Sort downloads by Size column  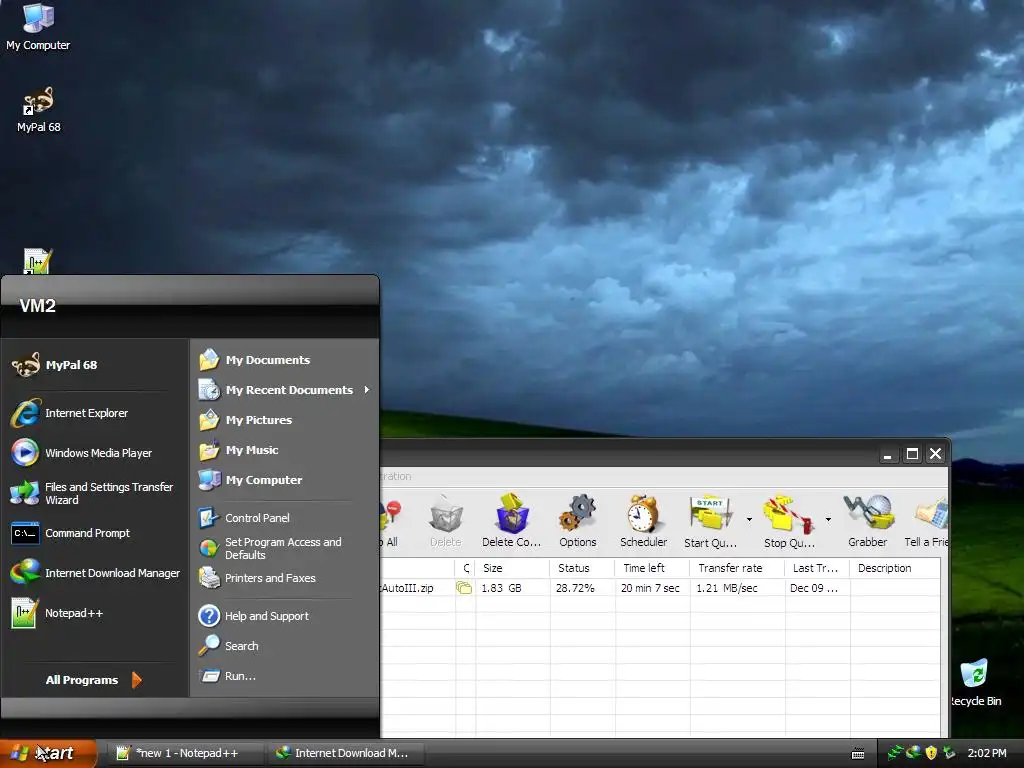coord(513,568)
